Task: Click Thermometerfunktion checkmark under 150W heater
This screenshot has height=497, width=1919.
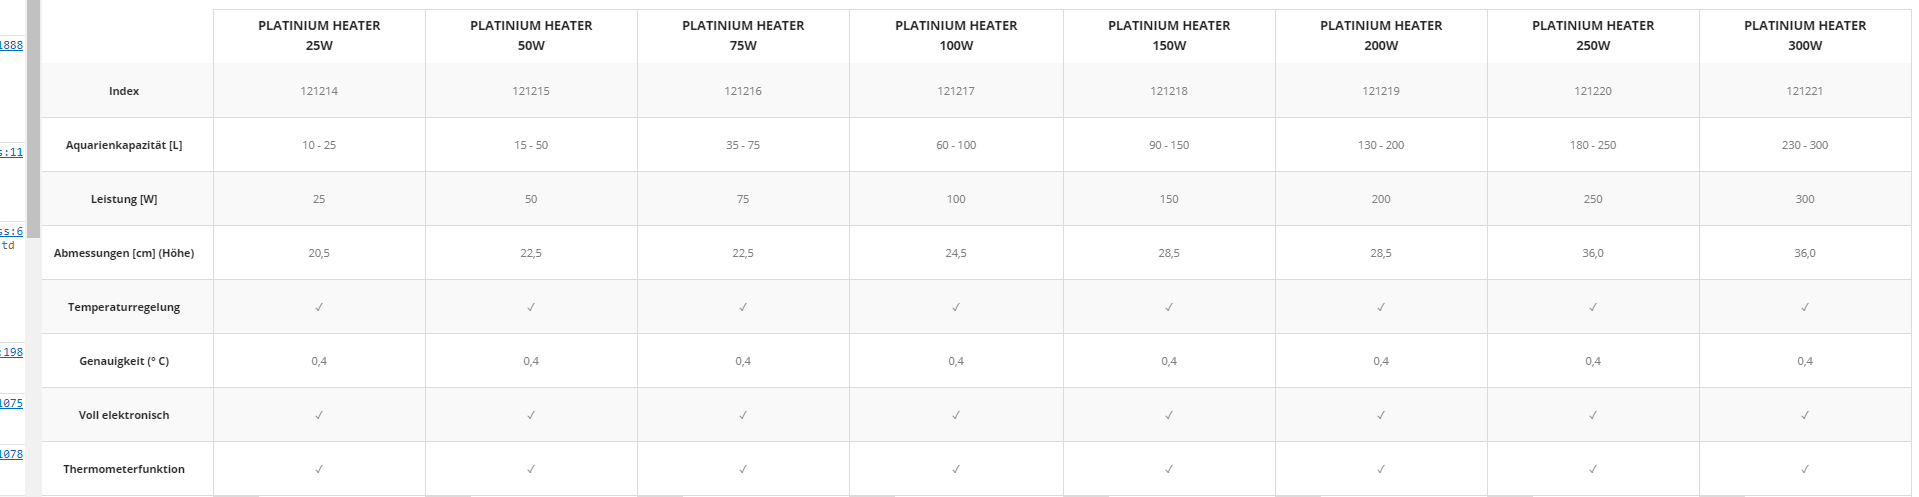Action: [1169, 469]
